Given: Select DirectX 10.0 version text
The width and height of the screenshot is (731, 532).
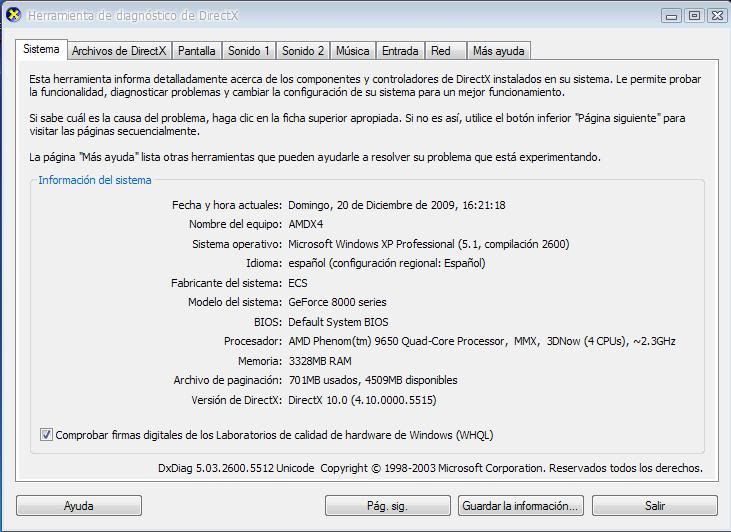Looking at the screenshot, I should point(362,400).
